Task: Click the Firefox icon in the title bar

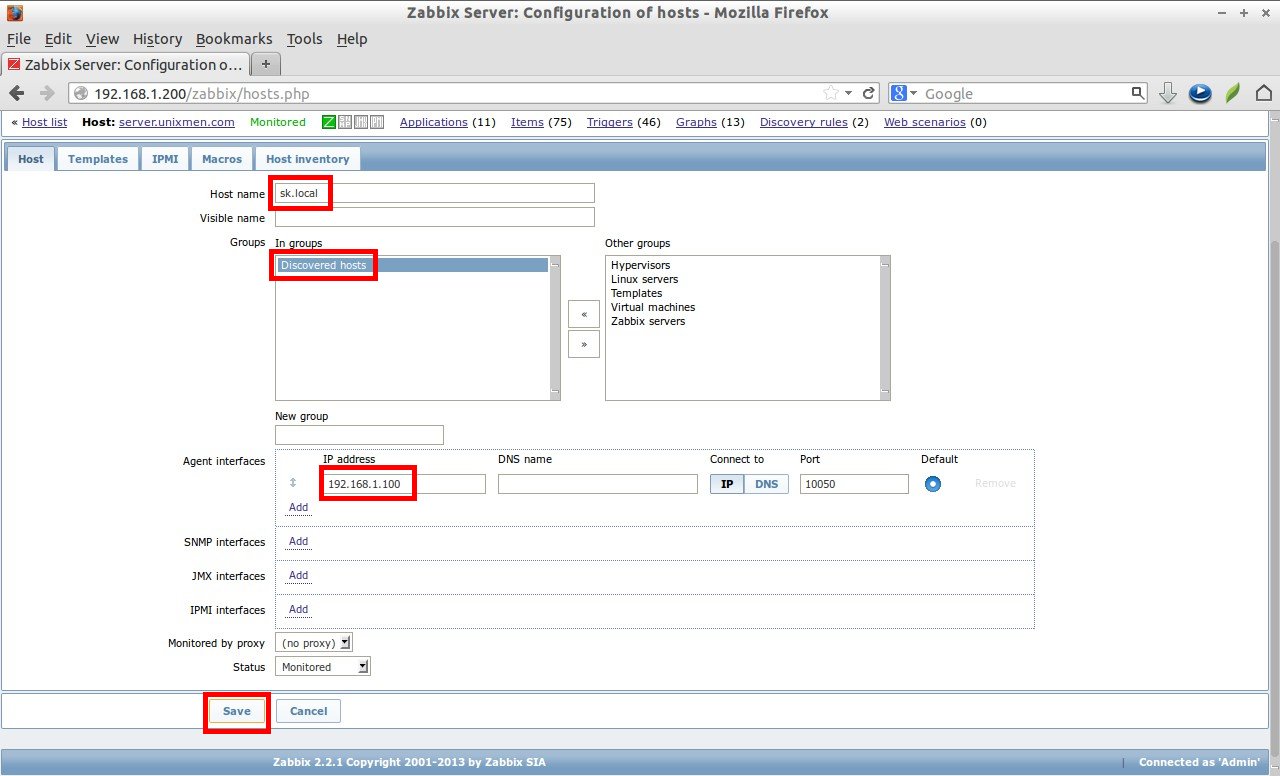Action: point(14,13)
